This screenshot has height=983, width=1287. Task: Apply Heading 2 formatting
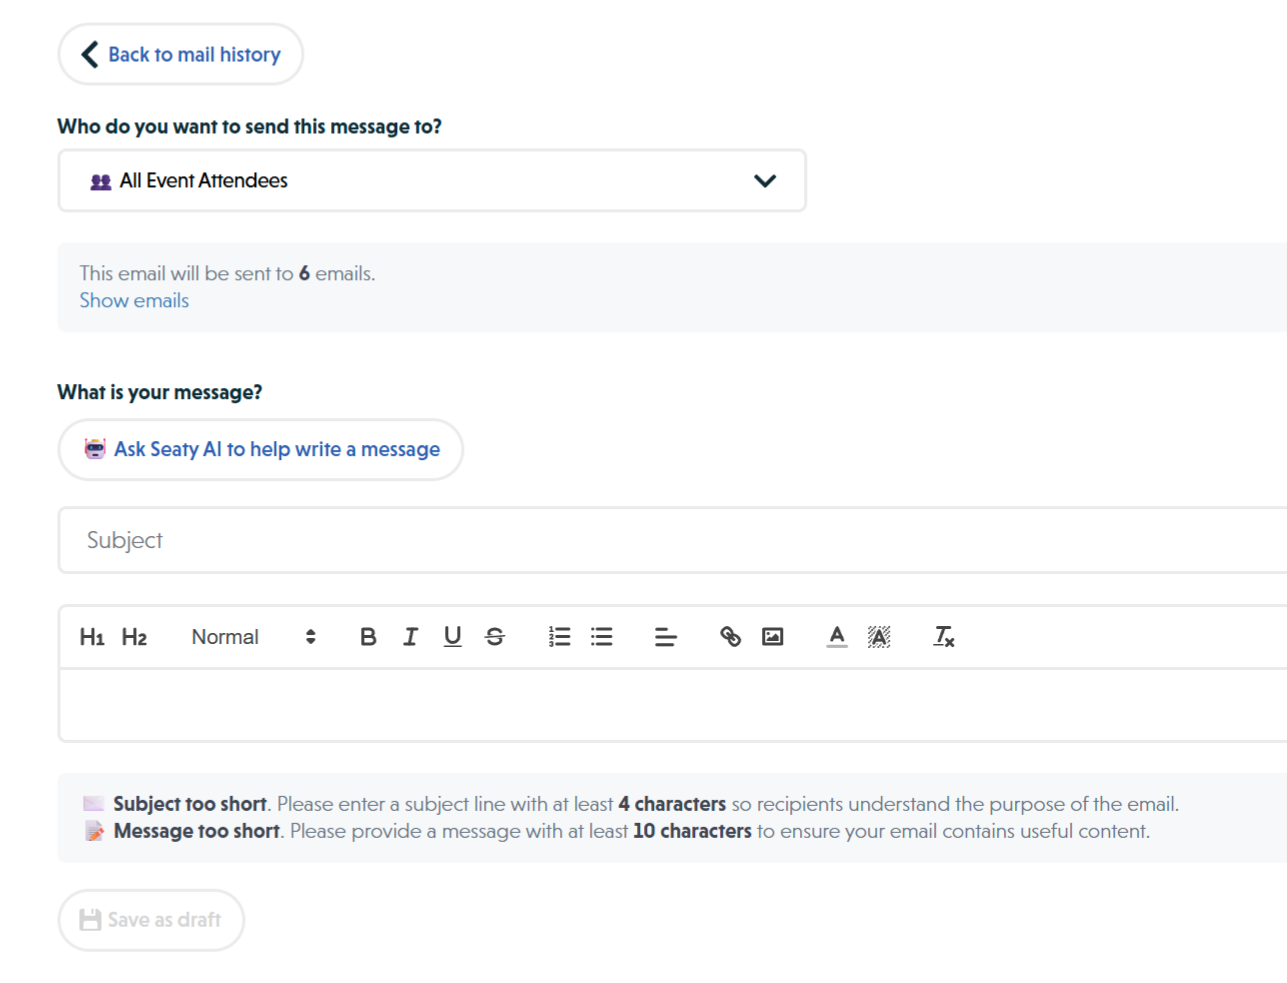click(x=133, y=636)
